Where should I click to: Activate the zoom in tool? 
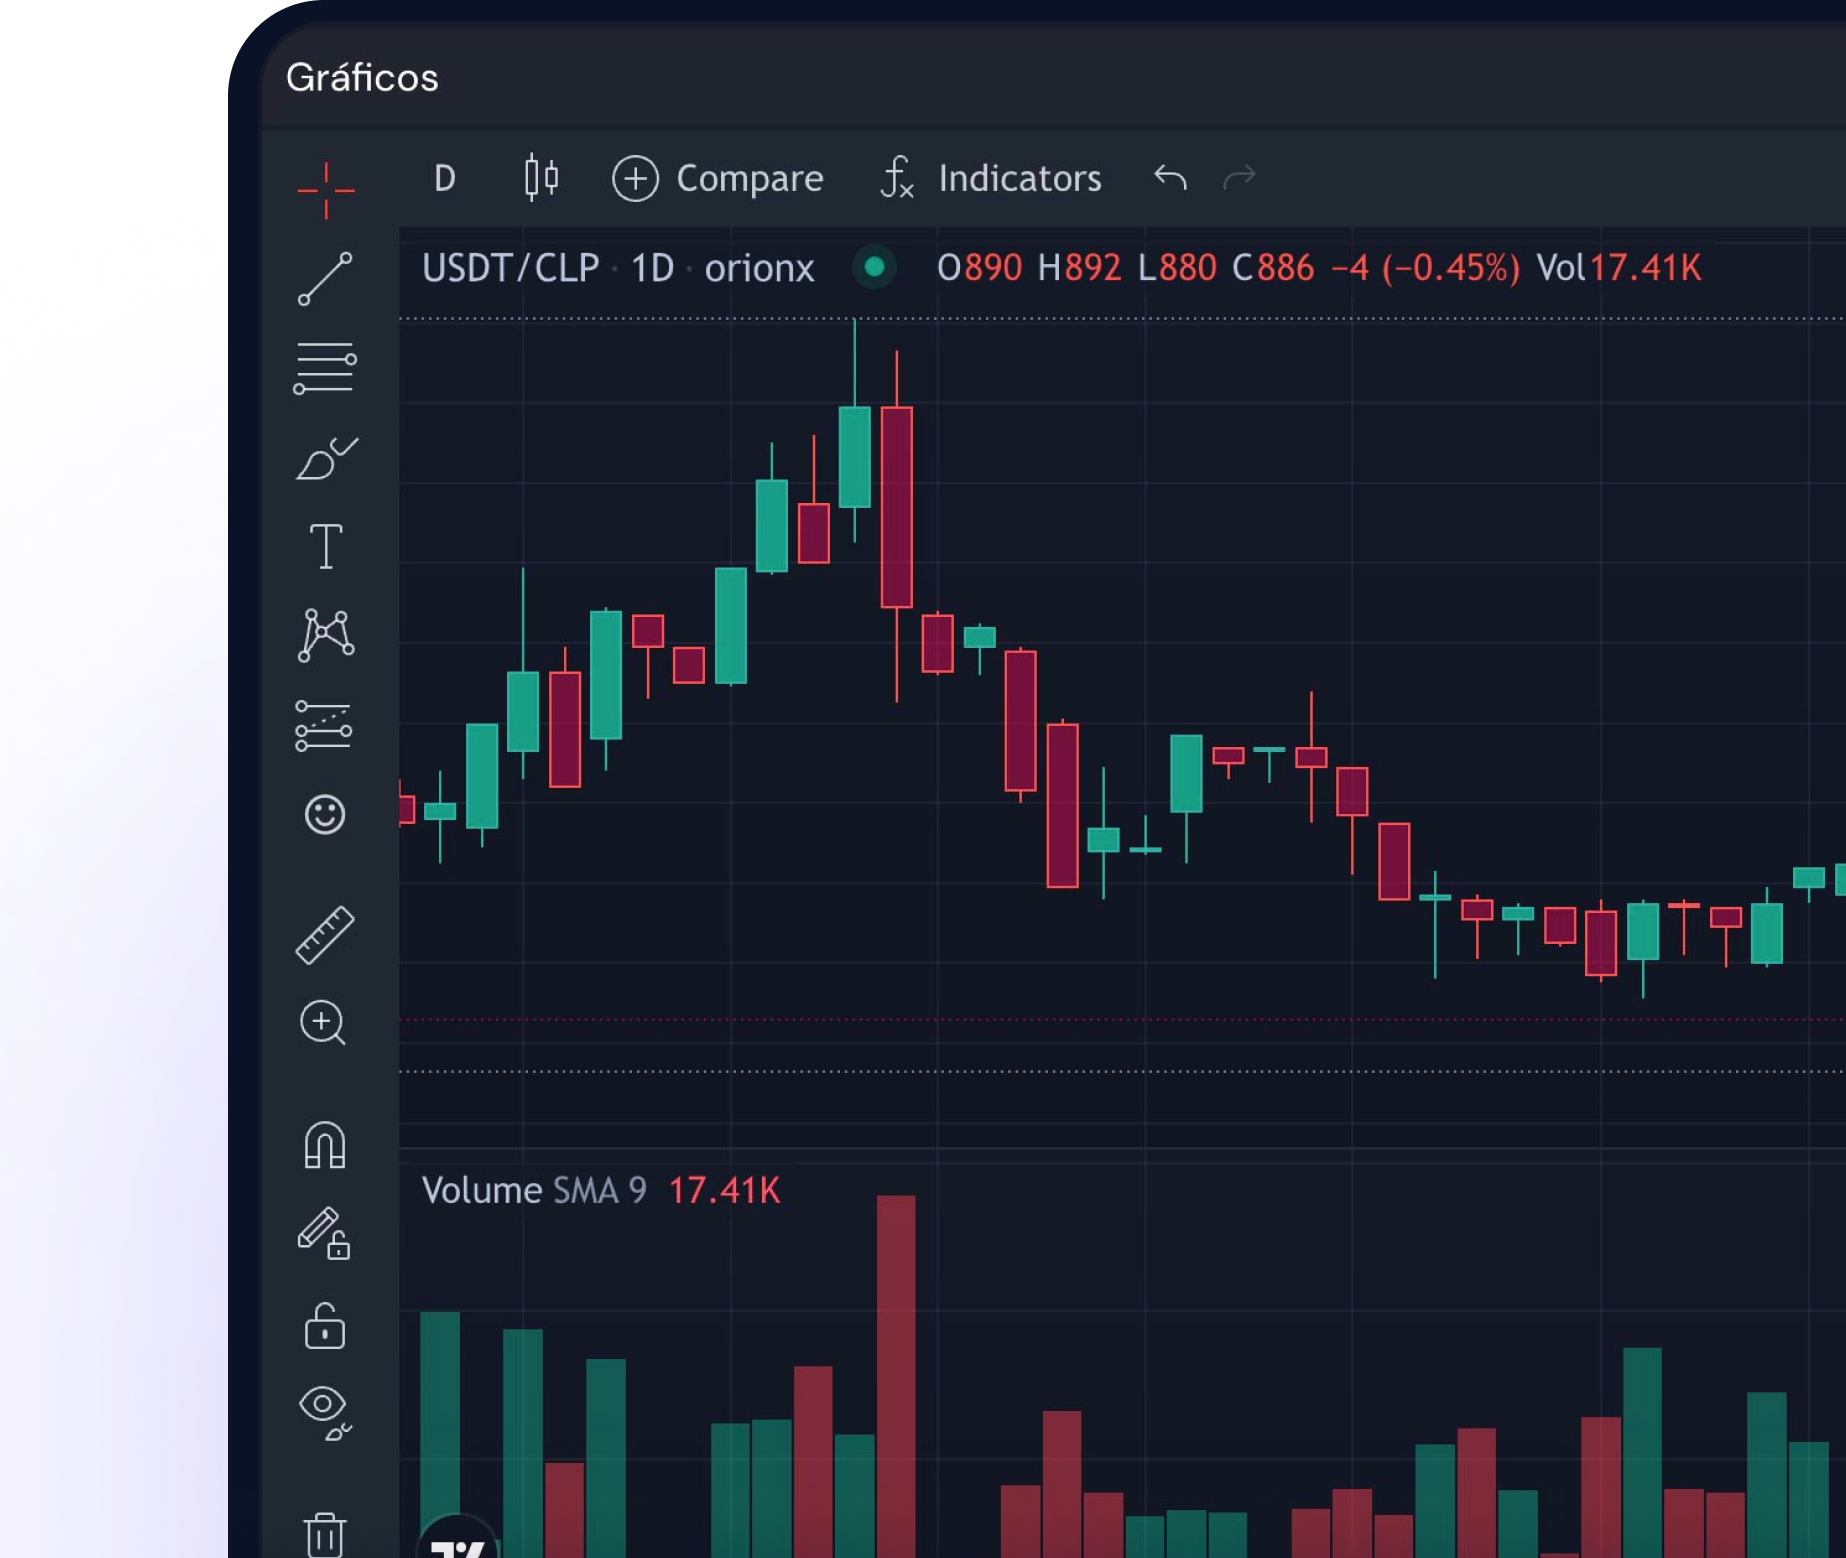pos(323,1023)
